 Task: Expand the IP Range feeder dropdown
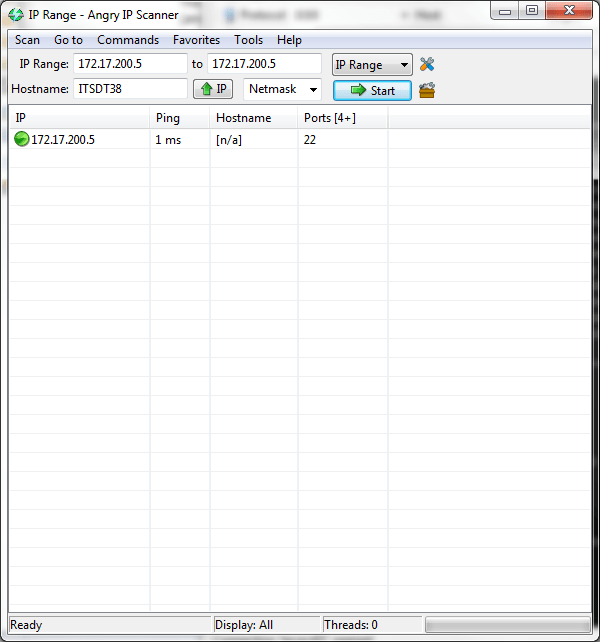point(372,65)
